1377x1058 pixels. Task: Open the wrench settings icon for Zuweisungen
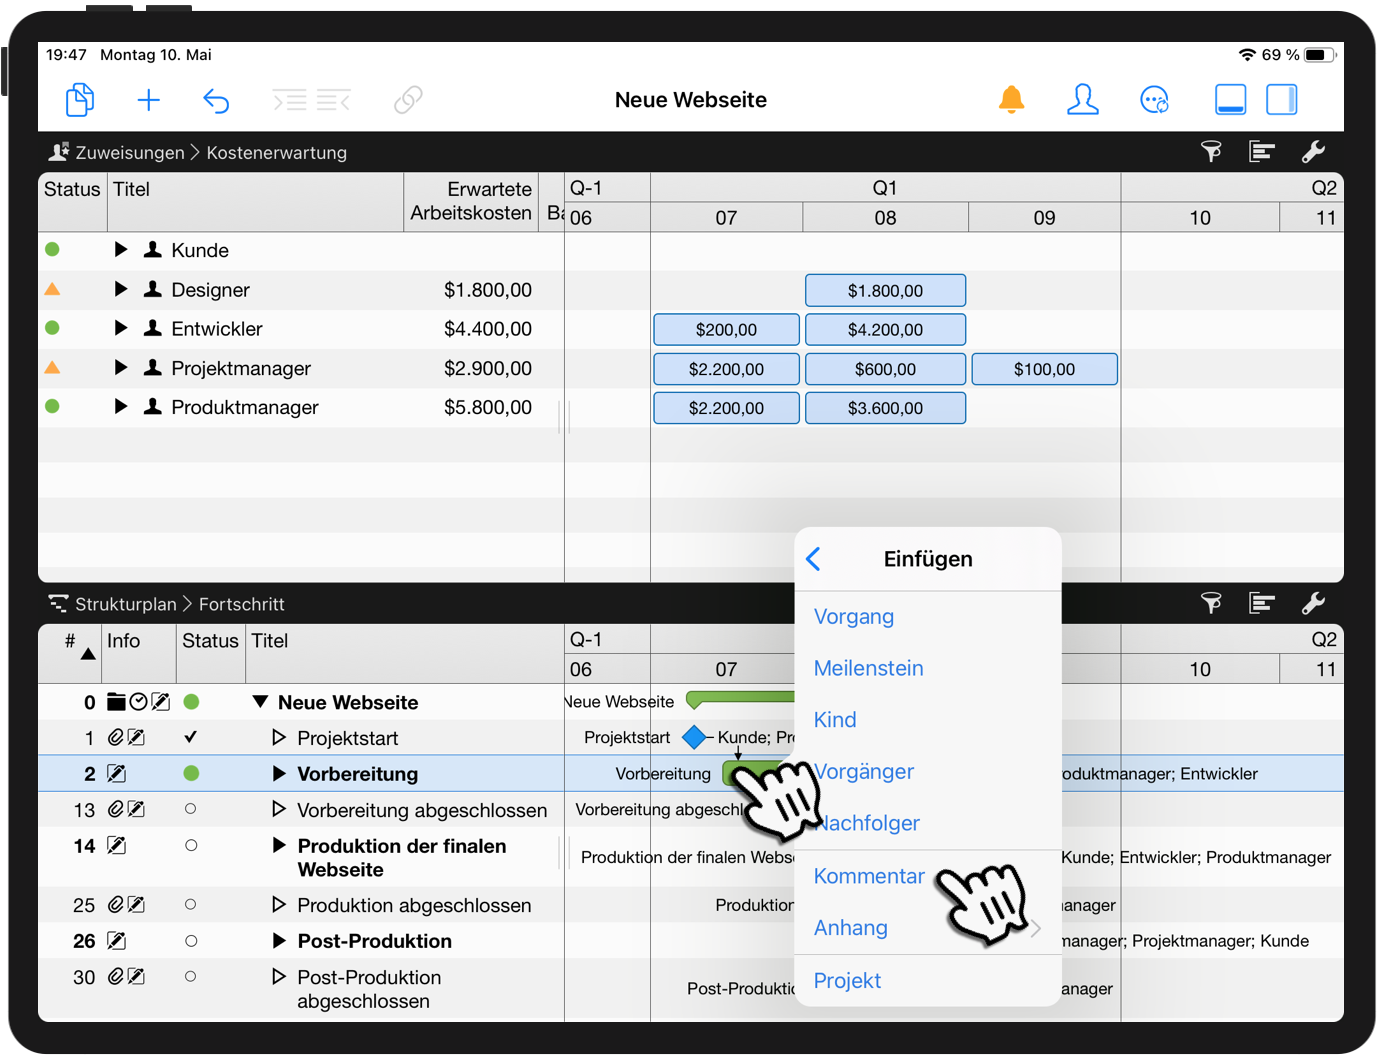1314,151
